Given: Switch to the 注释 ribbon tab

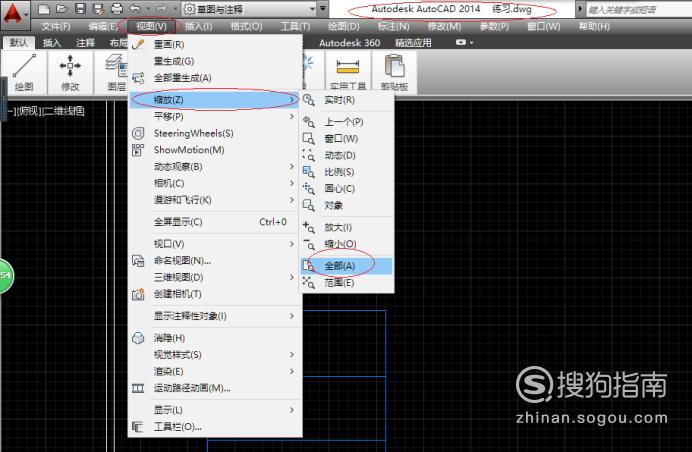Looking at the screenshot, I should (x=85, y=43).
